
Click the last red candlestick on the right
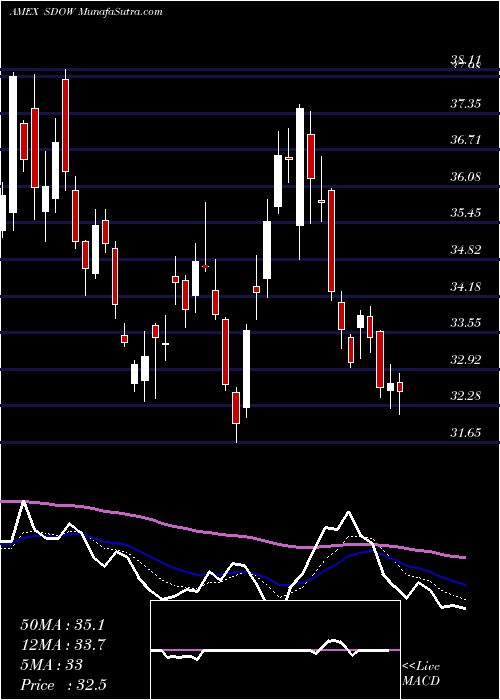(400, 387)
